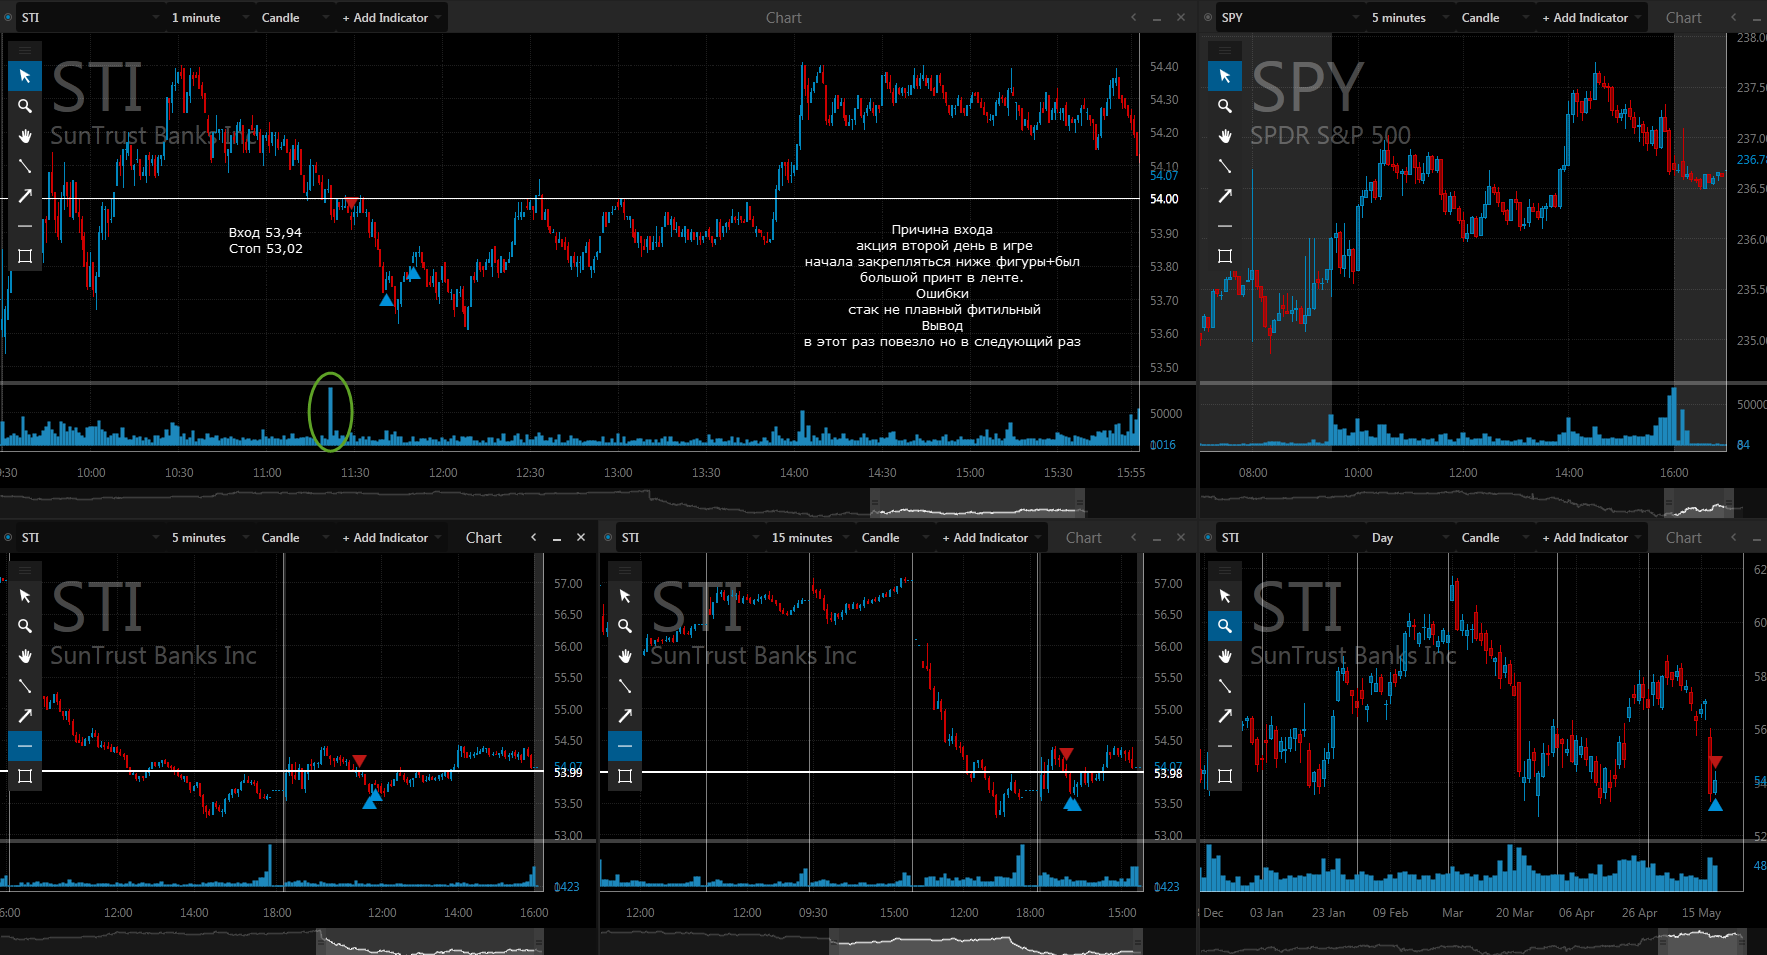Activate magnifier in STI 15 minutes chart
1767x955 pixels.
click(625, 626)
